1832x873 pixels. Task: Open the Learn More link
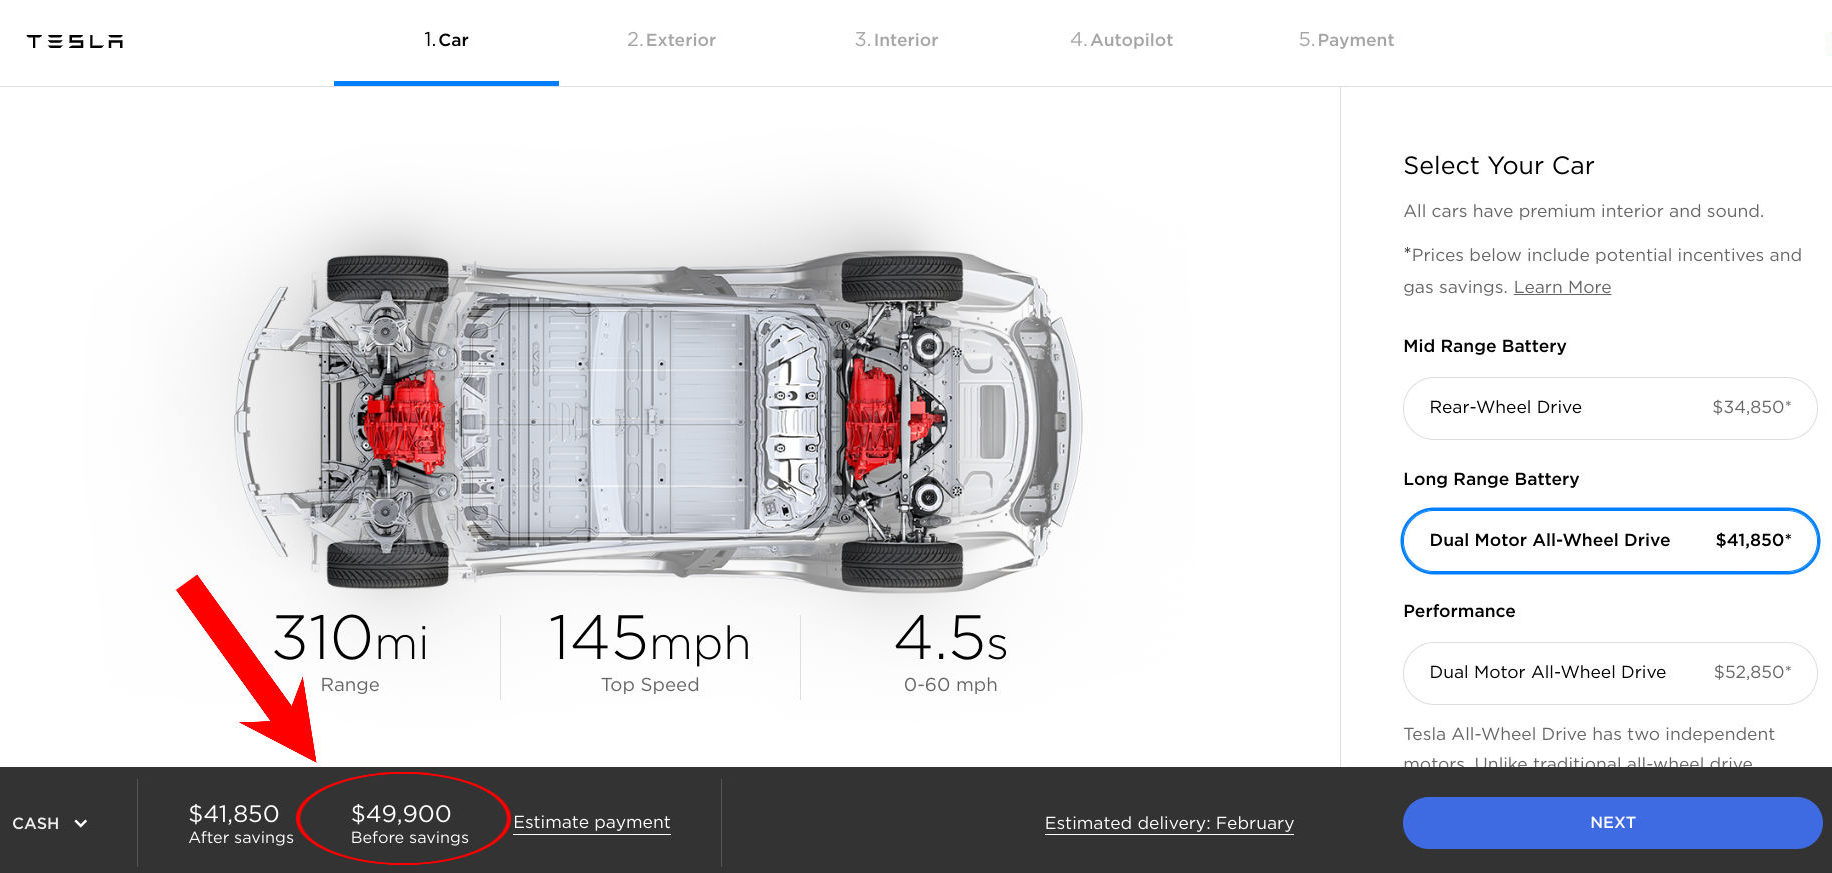coord(1562,287)
